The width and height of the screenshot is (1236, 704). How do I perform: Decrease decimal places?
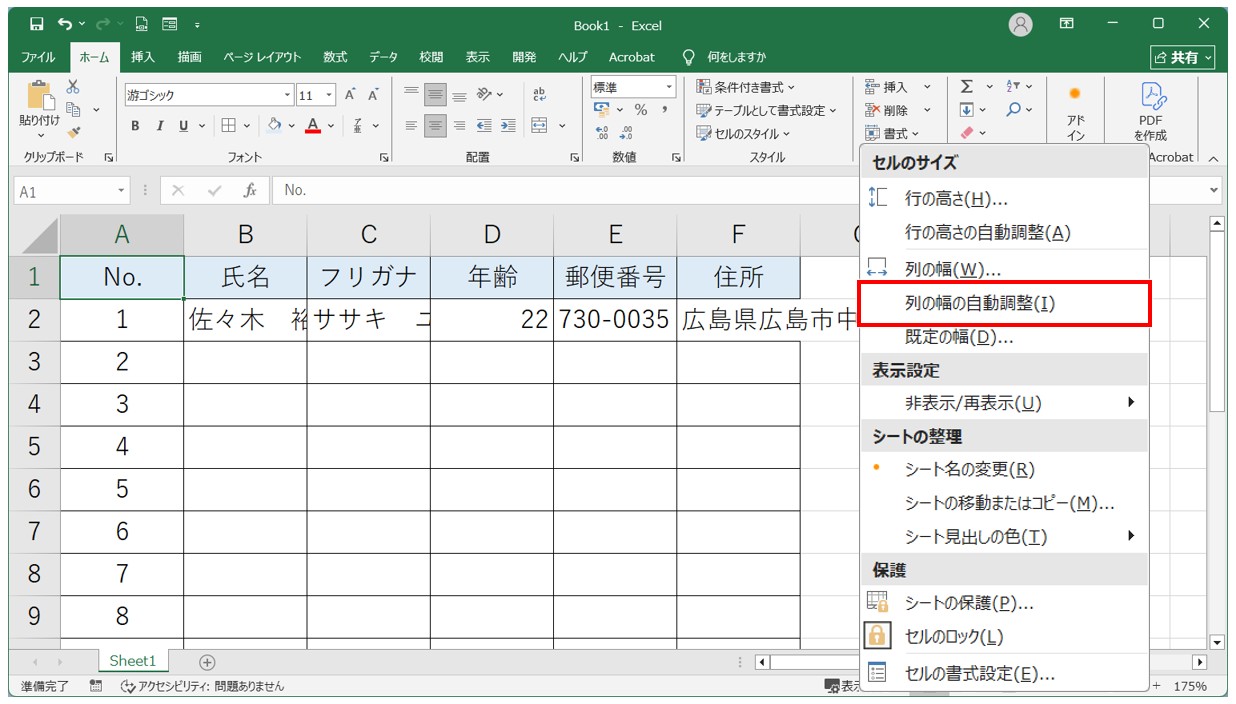626,132
